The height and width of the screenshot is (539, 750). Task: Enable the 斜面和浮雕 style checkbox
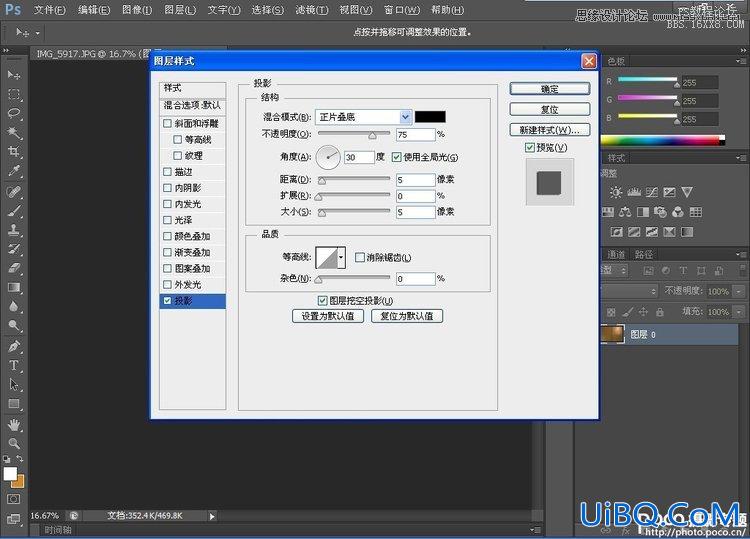pos(167,123)
